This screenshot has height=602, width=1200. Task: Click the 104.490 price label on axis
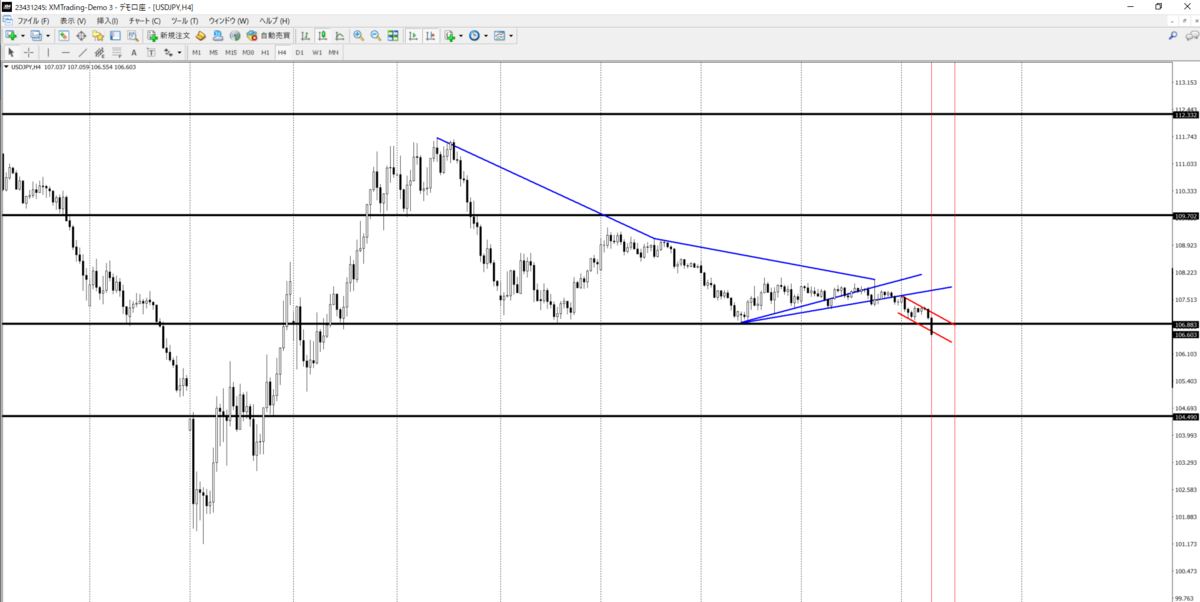point(1186,417)
